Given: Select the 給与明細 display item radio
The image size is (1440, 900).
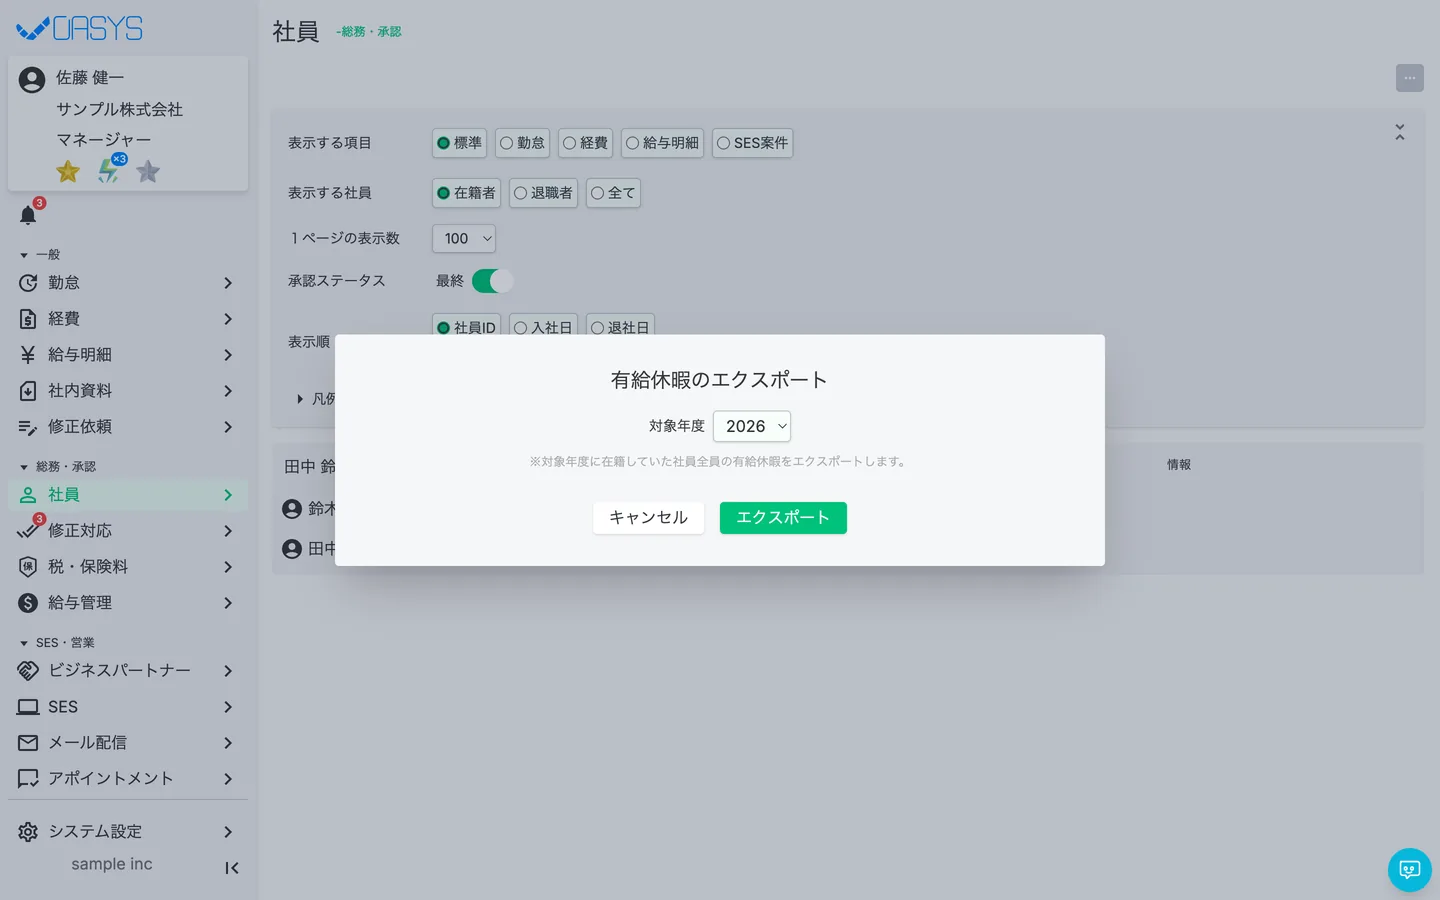Looking at the screenshot, I should coord(662,143).
